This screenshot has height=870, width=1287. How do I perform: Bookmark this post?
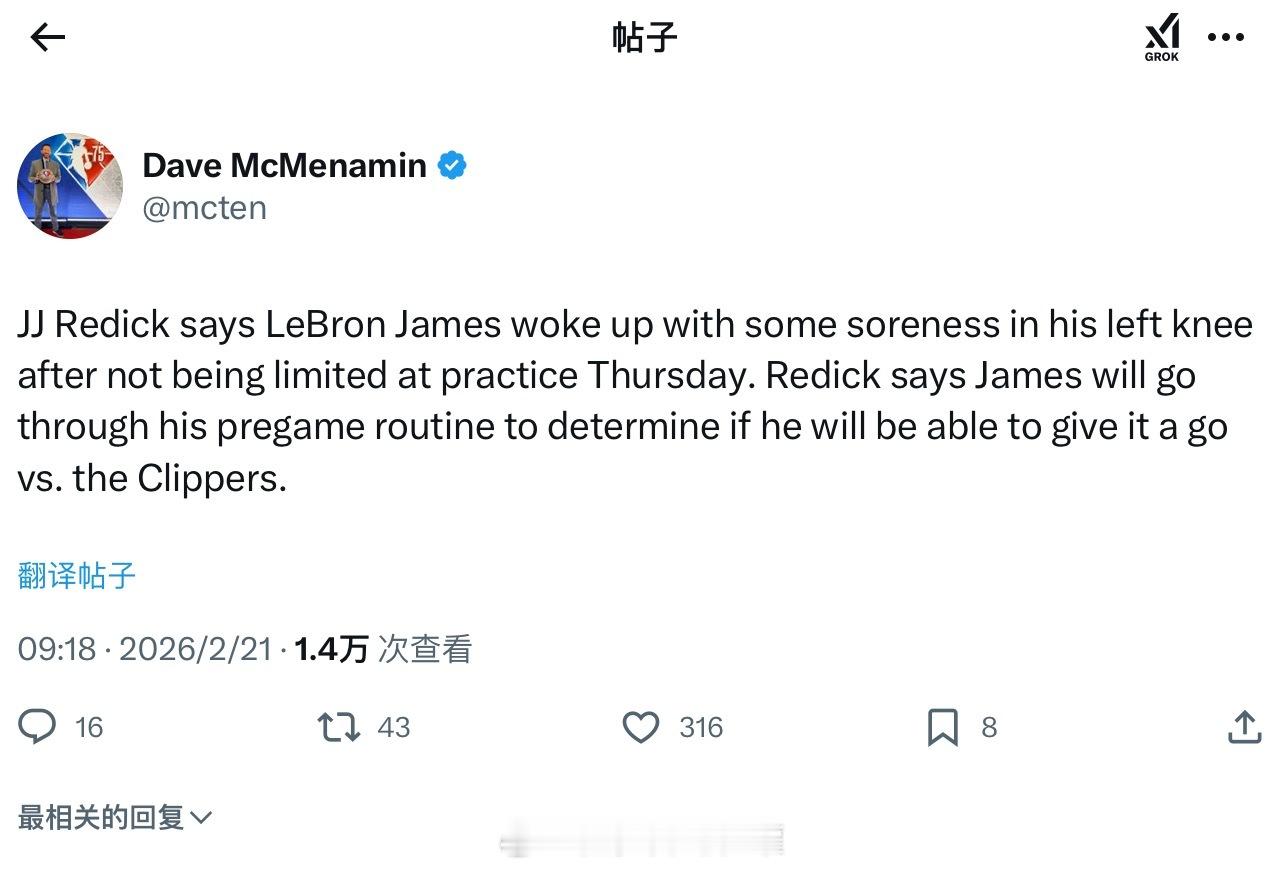943,727
